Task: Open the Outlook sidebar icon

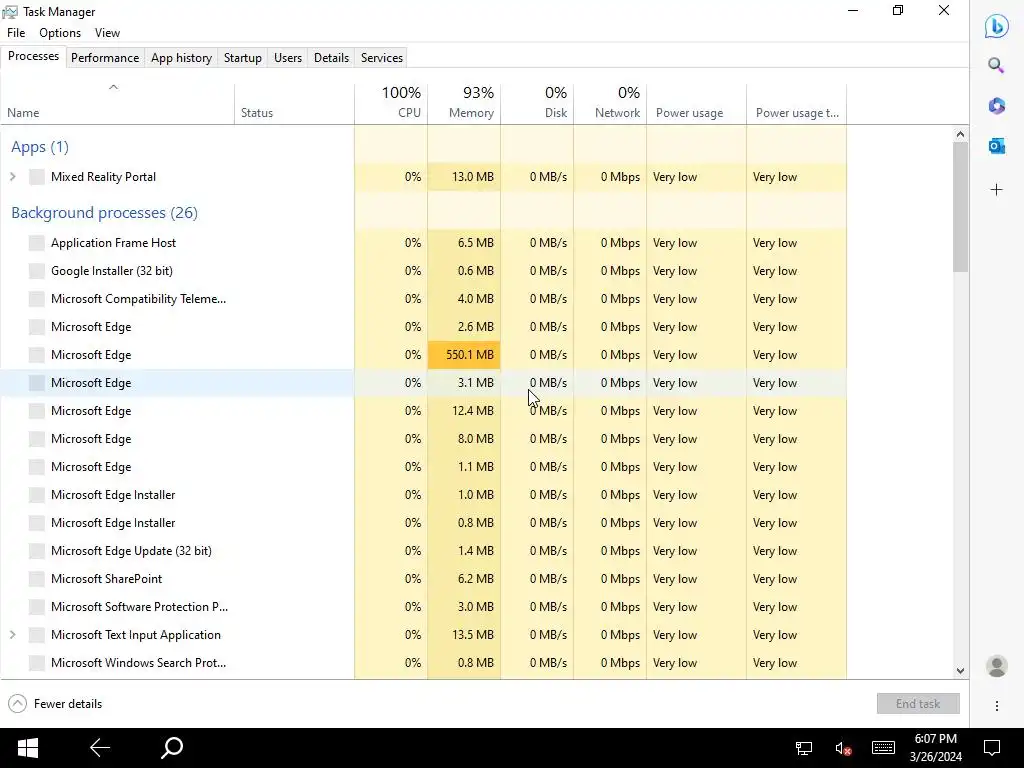Action: coord(997,146)
